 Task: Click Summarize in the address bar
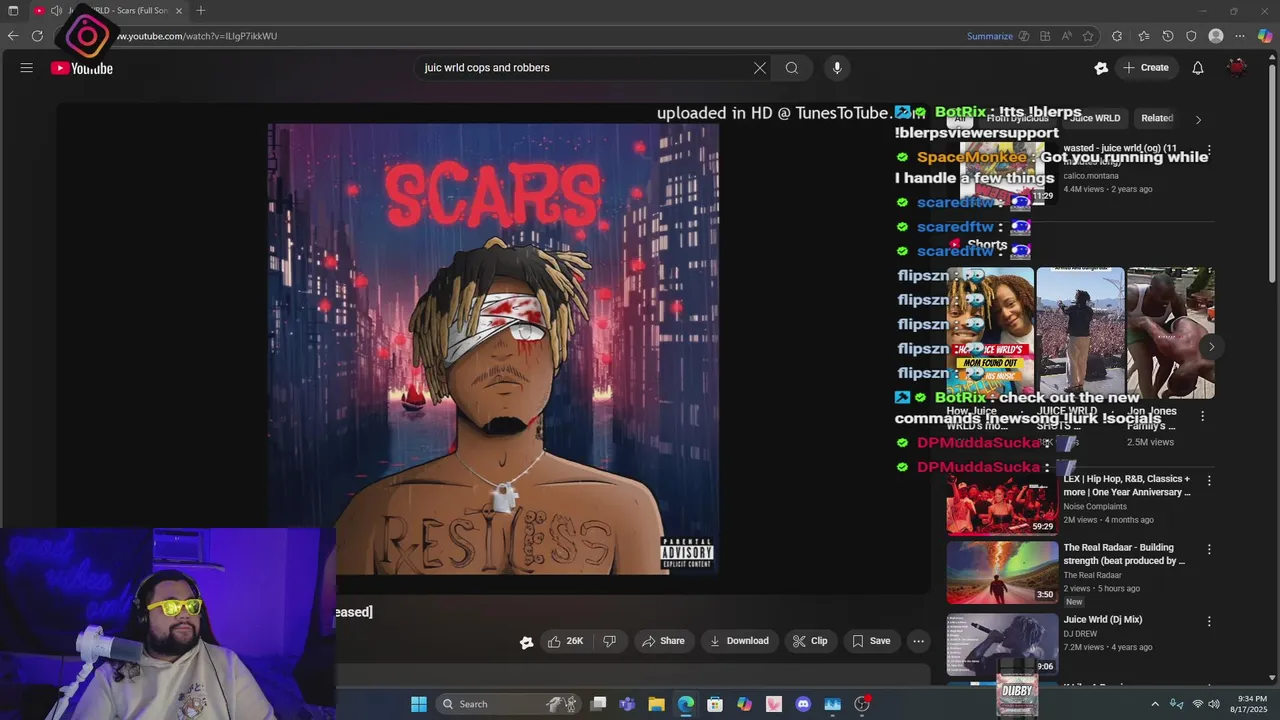[x=990, y=36]
